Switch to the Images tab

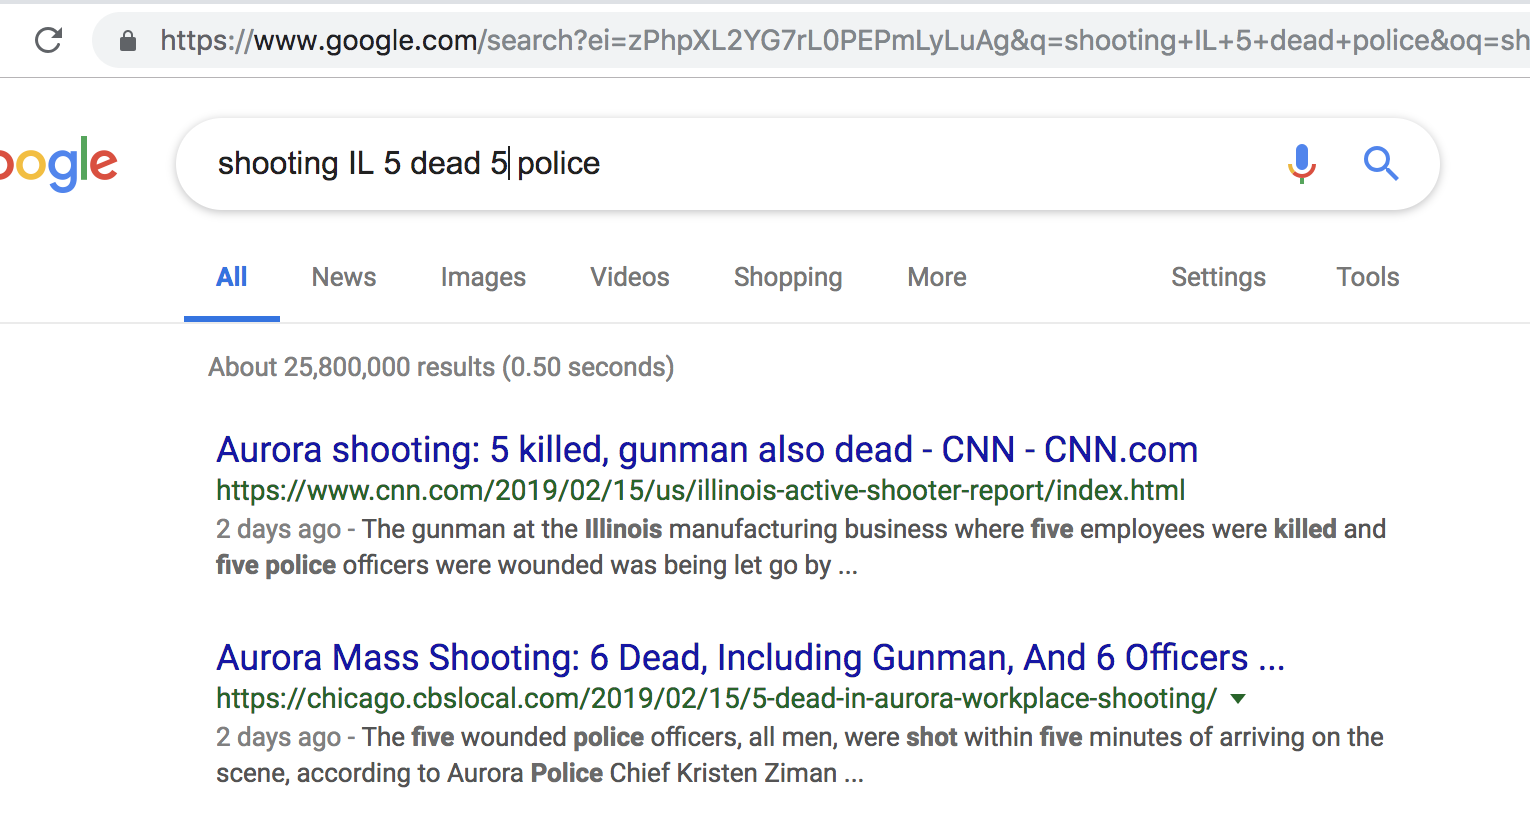click(483, 277)
